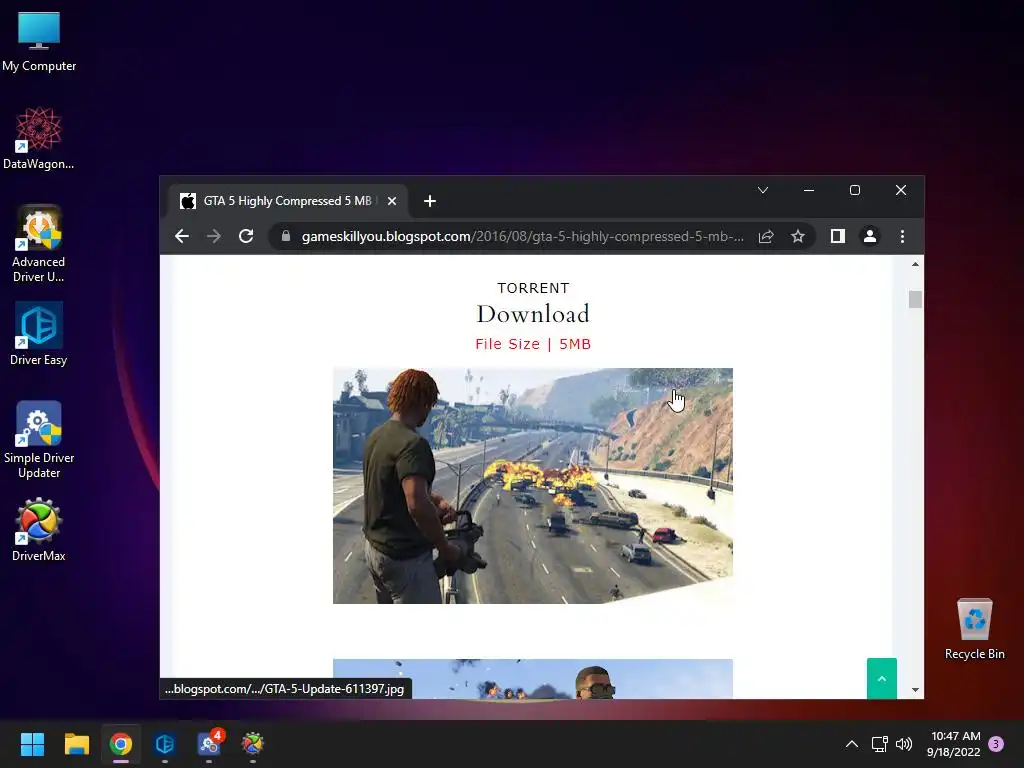Minimize the Chrome window

(808, 190)
